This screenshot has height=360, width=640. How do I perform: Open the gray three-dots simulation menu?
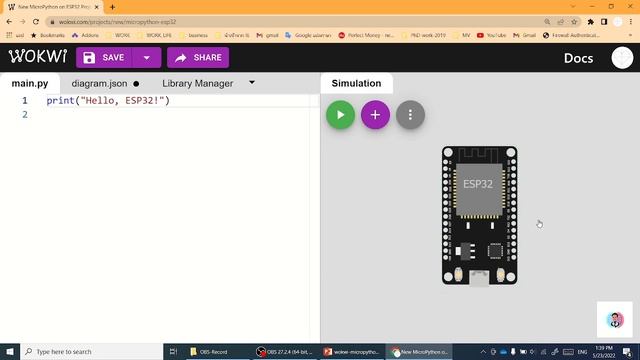pyautogui.click(x=410, y=115)
